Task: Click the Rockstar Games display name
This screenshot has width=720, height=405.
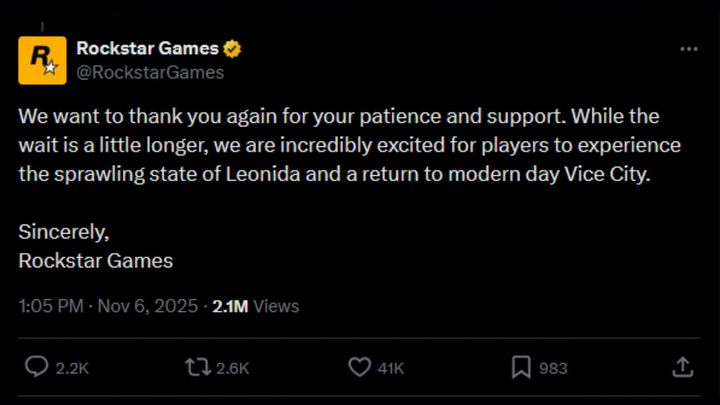Action: coord(146,49)
